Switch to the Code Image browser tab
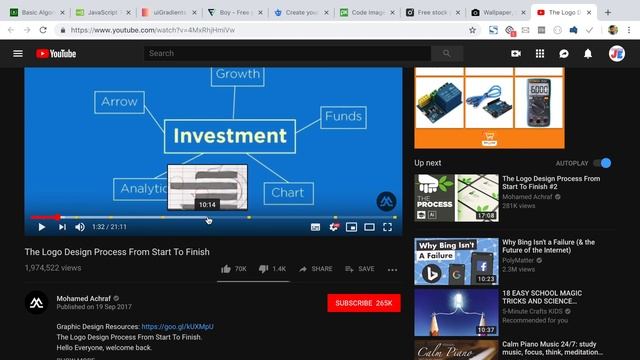 click(x=367, y=13)
